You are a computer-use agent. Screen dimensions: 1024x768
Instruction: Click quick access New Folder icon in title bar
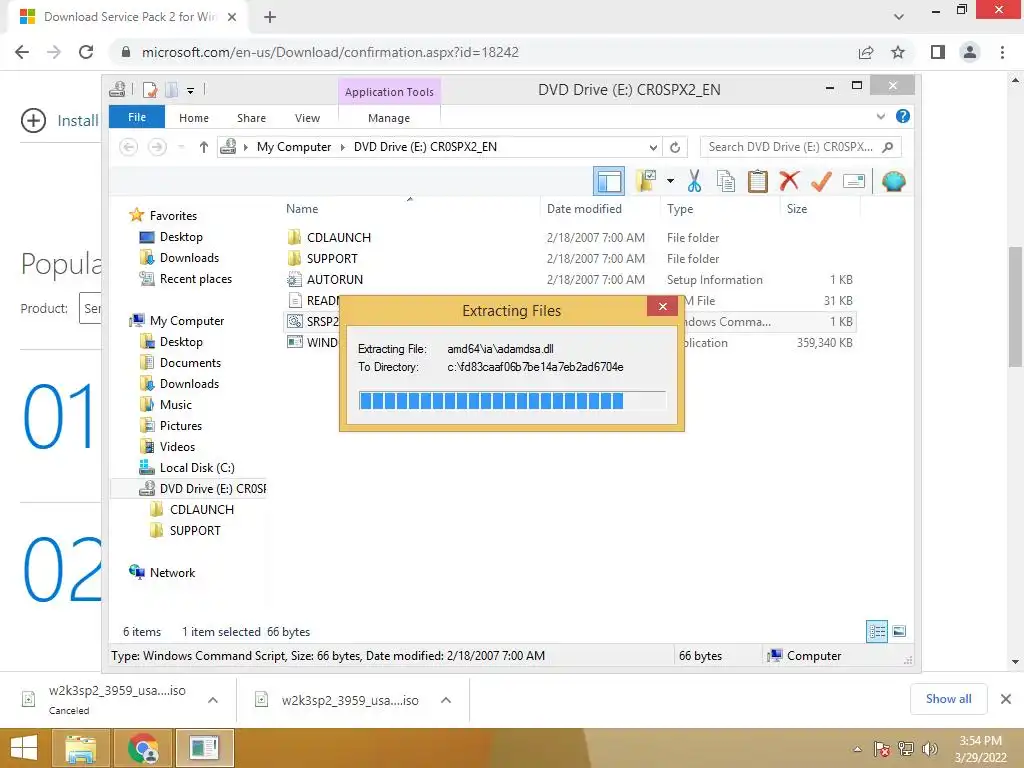click(172, 89)
